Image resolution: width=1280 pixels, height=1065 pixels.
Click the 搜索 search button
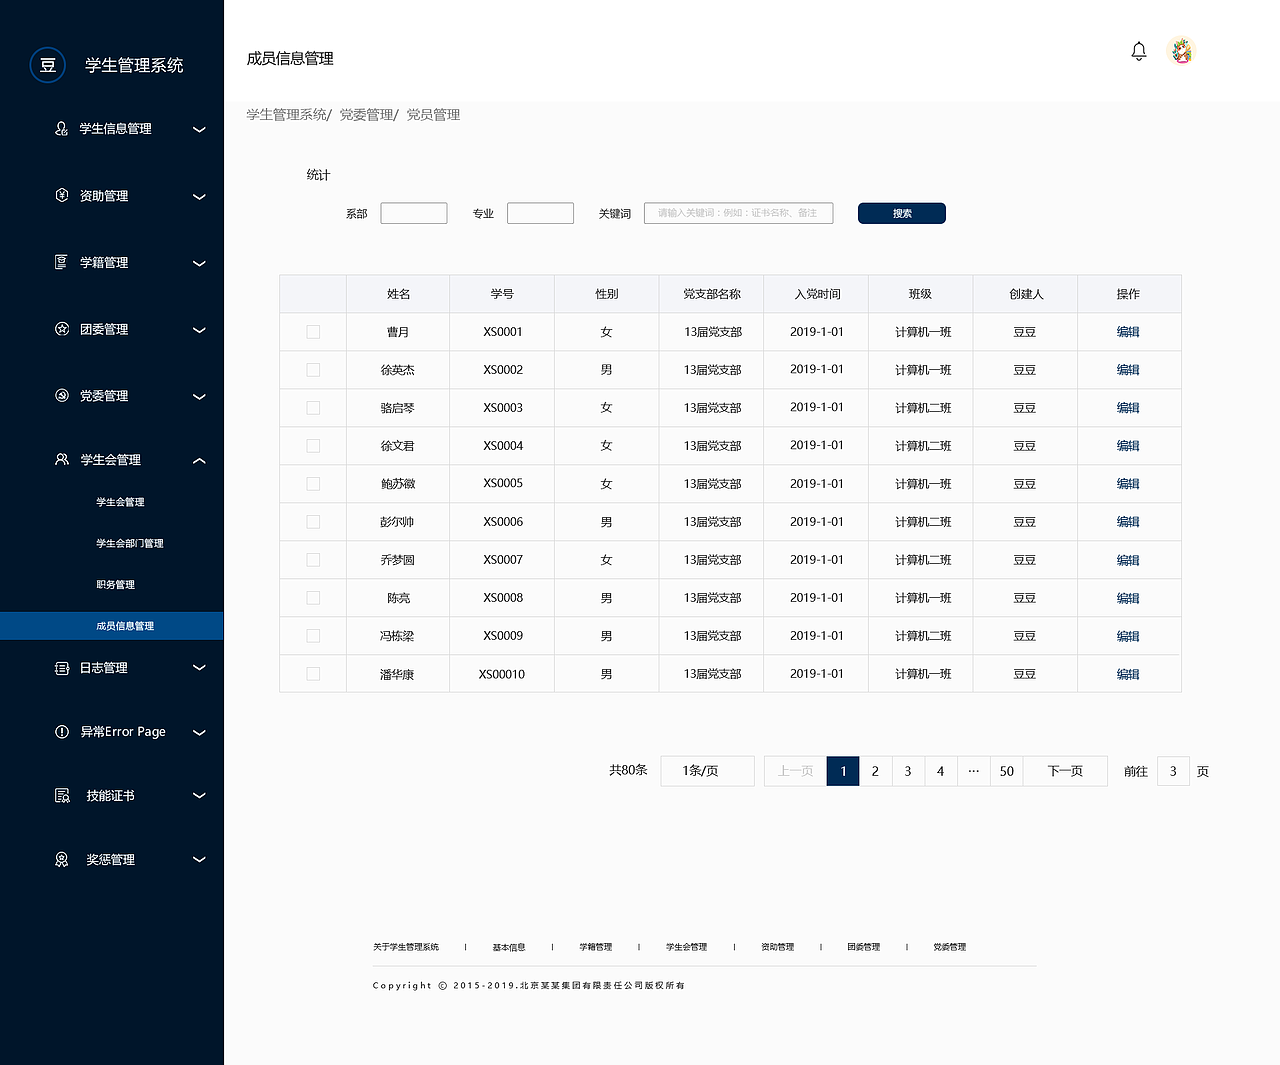pos(902,213)
